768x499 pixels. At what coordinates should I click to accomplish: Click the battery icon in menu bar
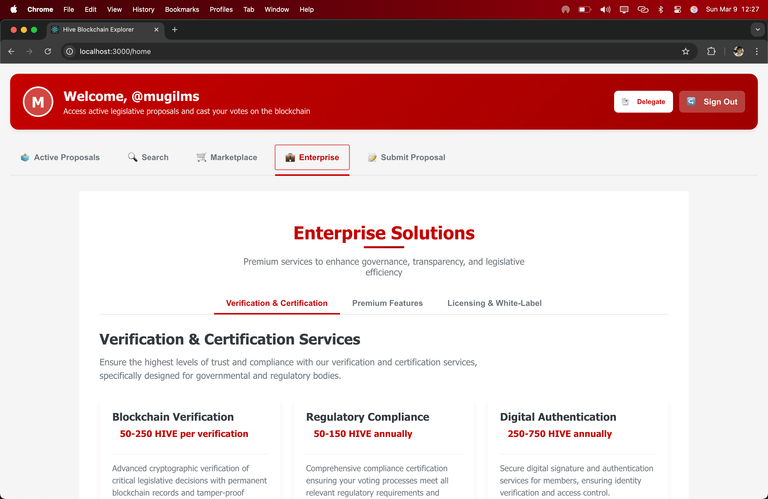point(585,9)
